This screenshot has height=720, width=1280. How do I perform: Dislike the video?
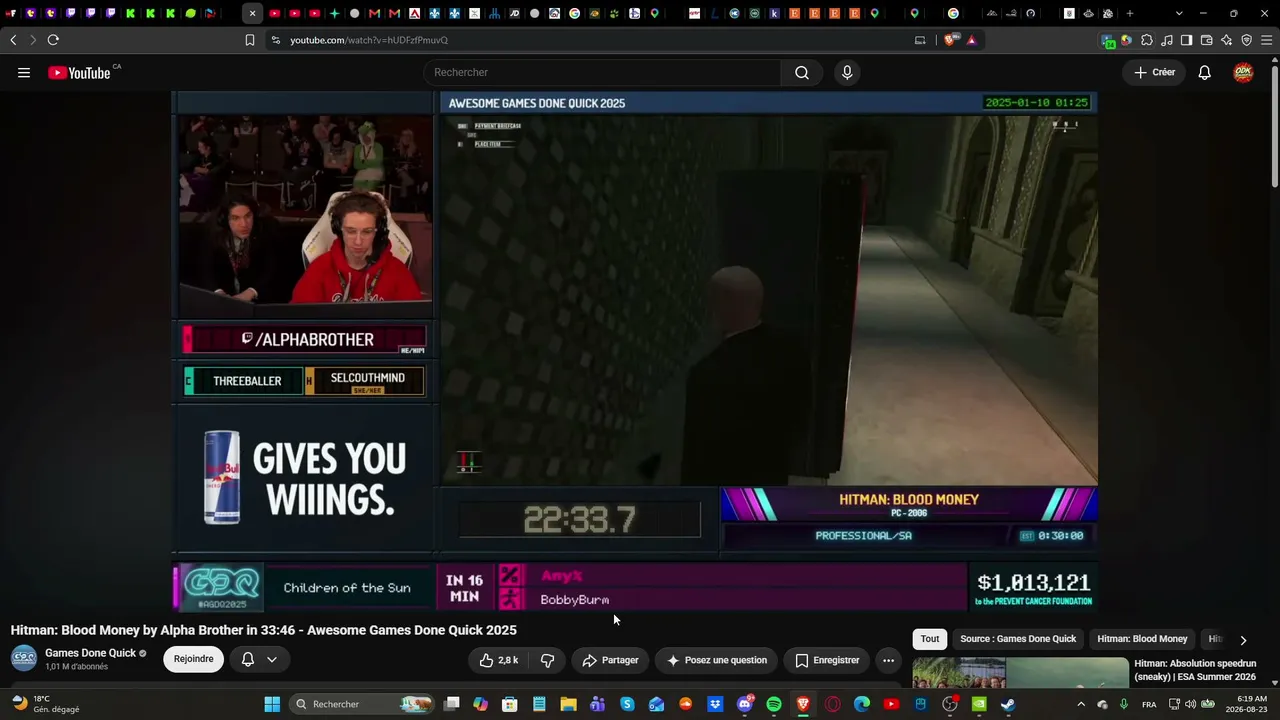pyautogui.click(x=547, y=660)
